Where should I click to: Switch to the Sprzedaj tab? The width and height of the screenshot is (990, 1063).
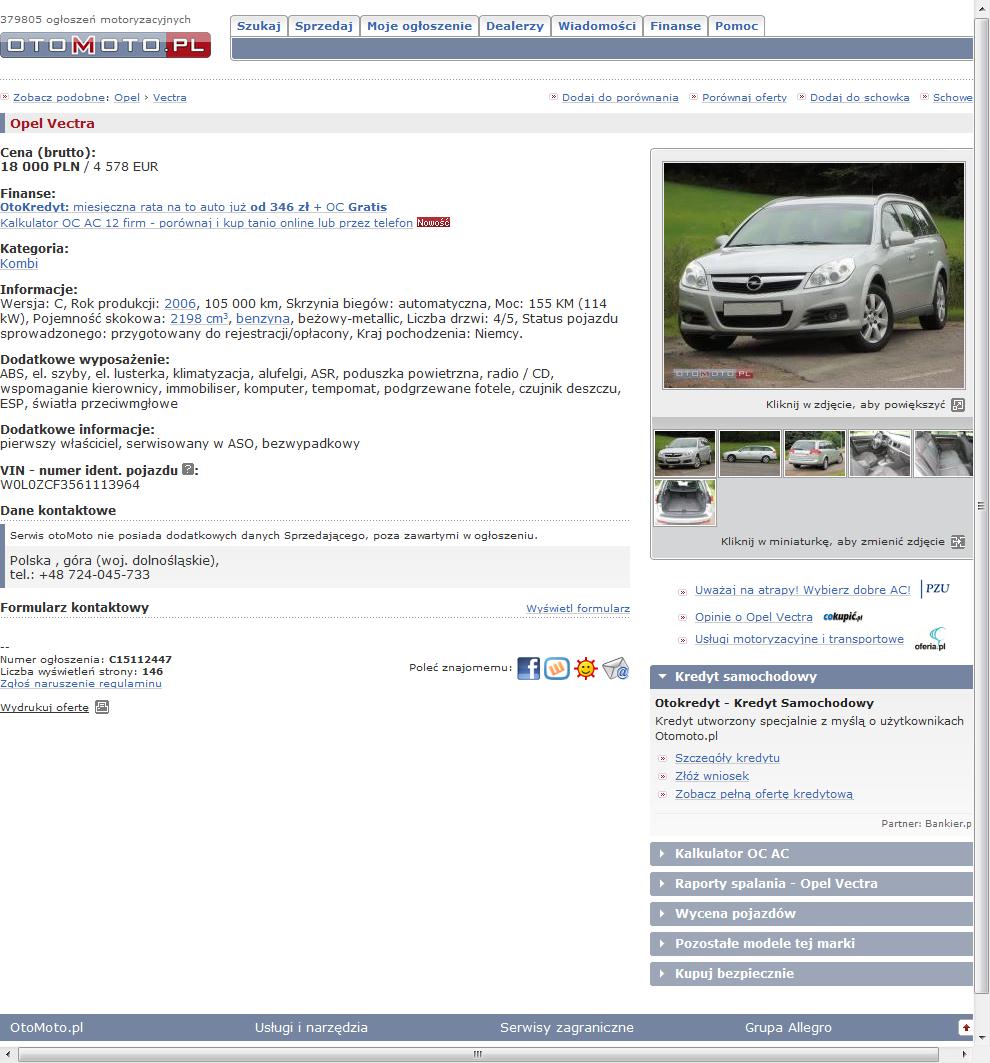click(x=323, y=26)
